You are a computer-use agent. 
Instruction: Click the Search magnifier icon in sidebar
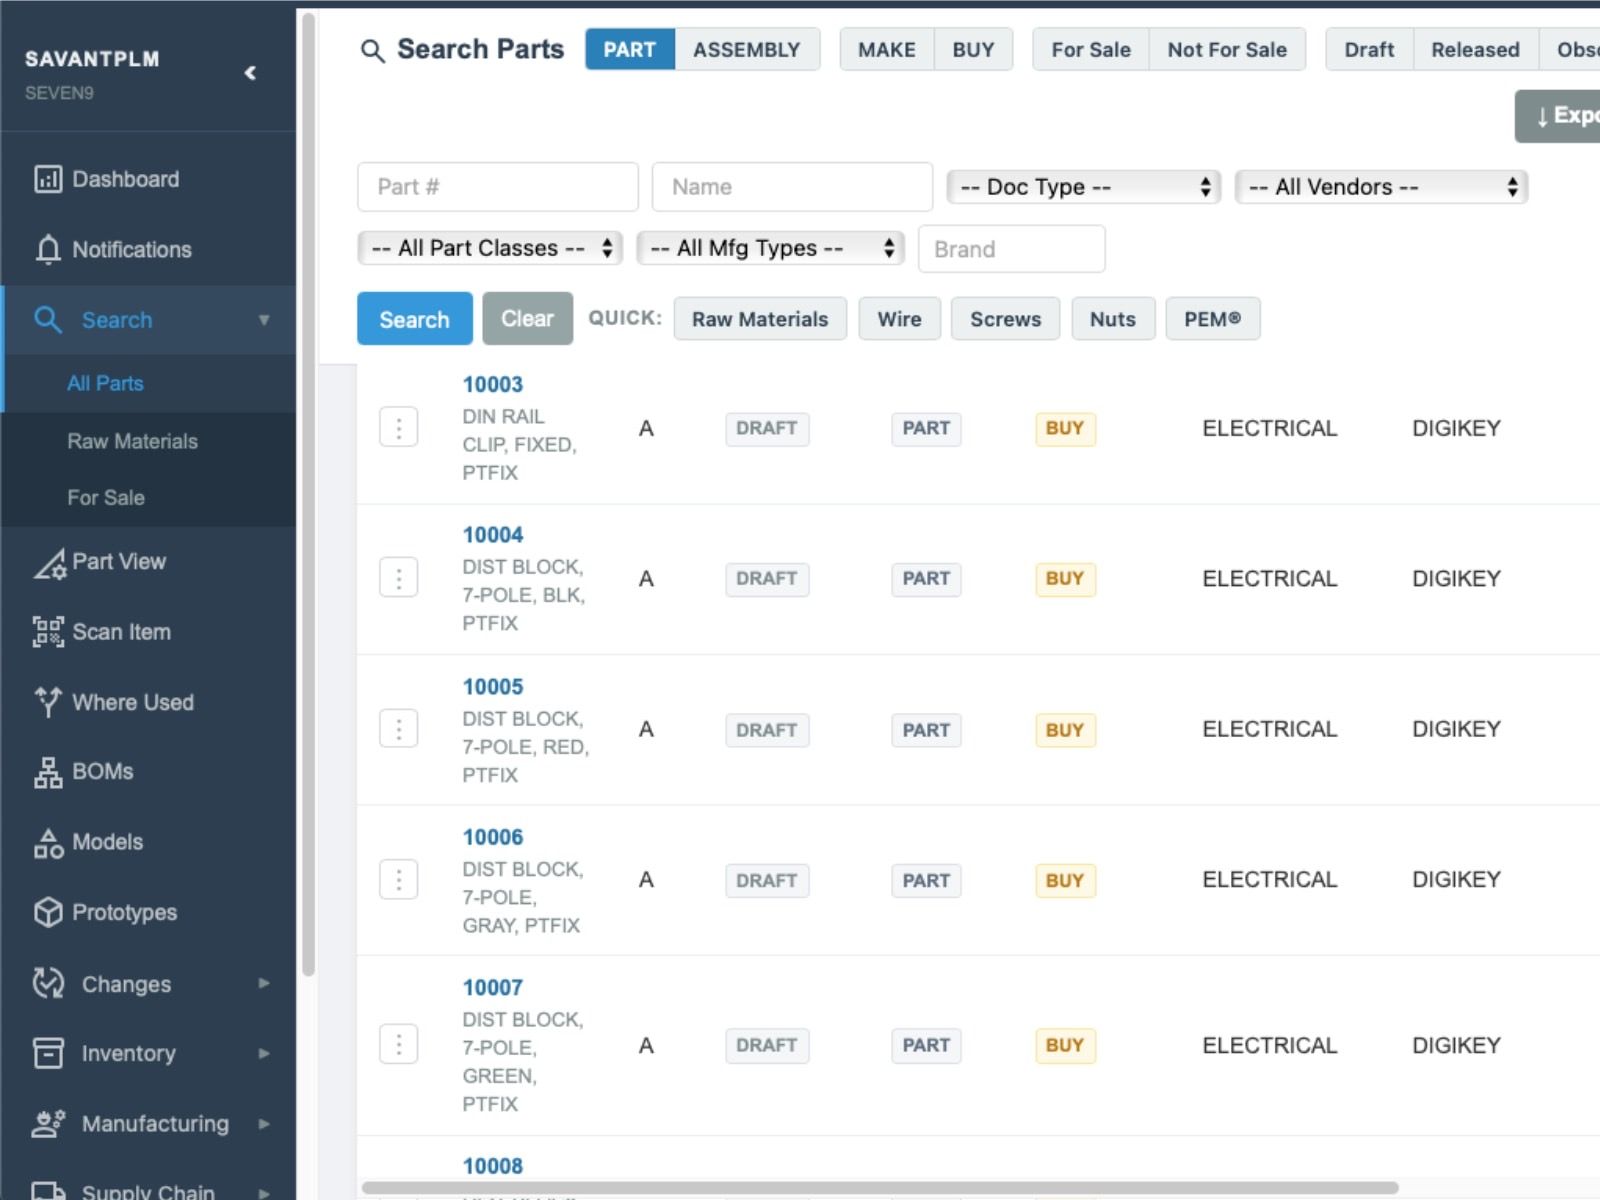[x=48, y=320]
